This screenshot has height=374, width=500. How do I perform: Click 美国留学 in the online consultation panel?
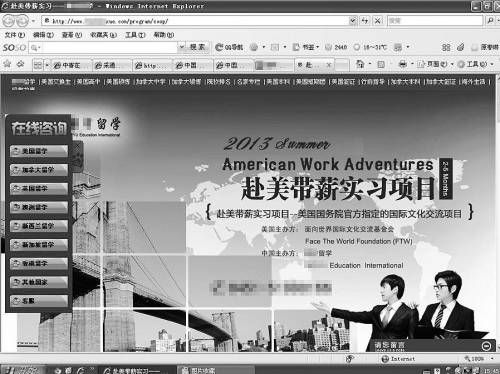pos(39,151)
